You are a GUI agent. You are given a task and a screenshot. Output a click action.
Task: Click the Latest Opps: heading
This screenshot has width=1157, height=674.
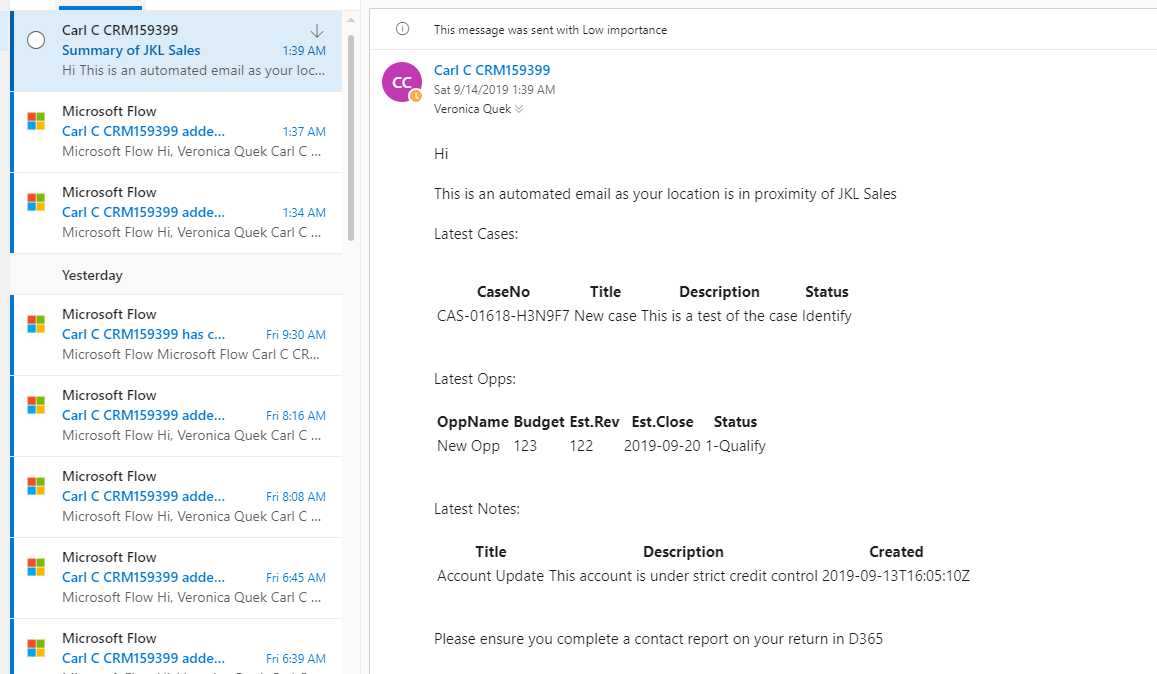pyautogui.click(x=474, y=379)
